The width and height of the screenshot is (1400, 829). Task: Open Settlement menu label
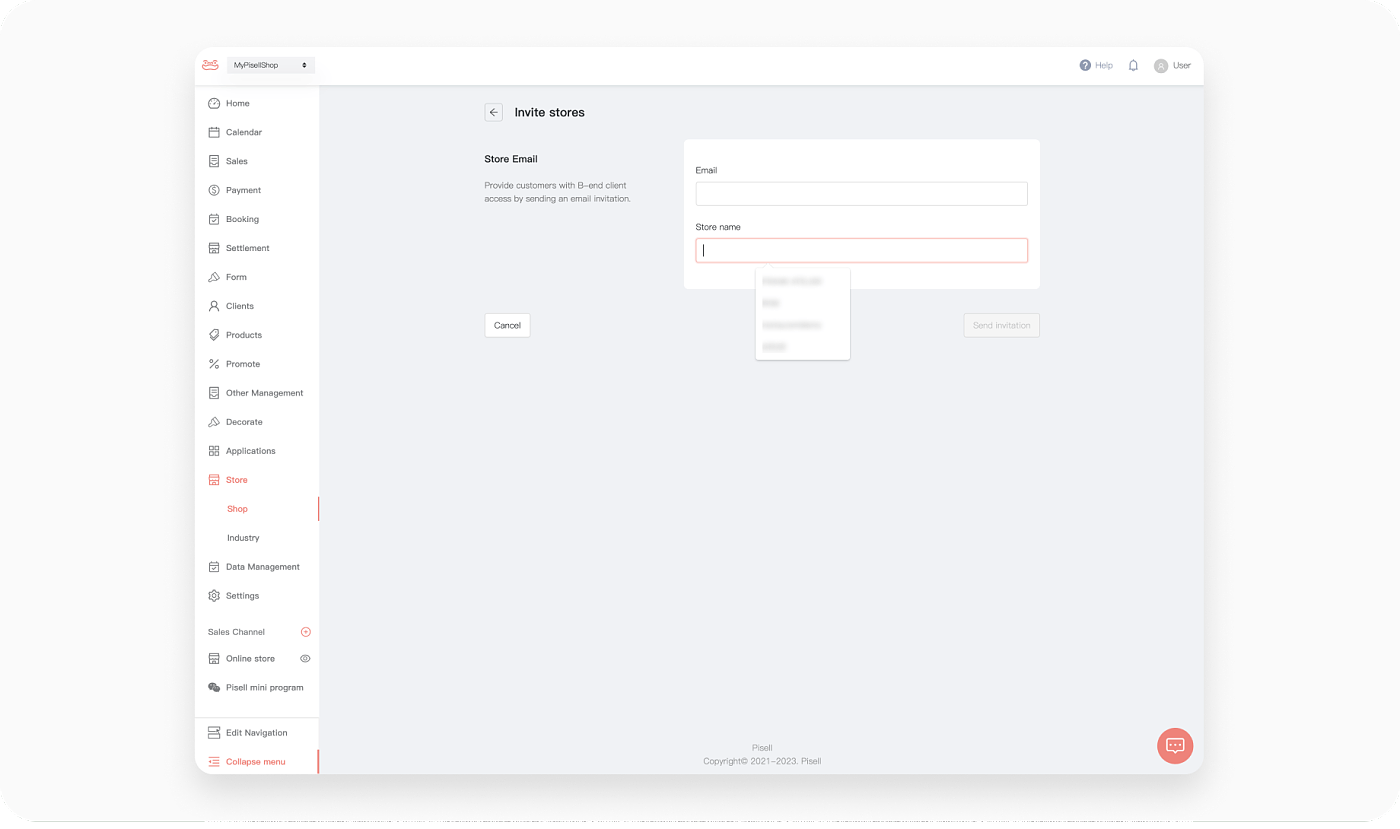click(x=248, y=248)
